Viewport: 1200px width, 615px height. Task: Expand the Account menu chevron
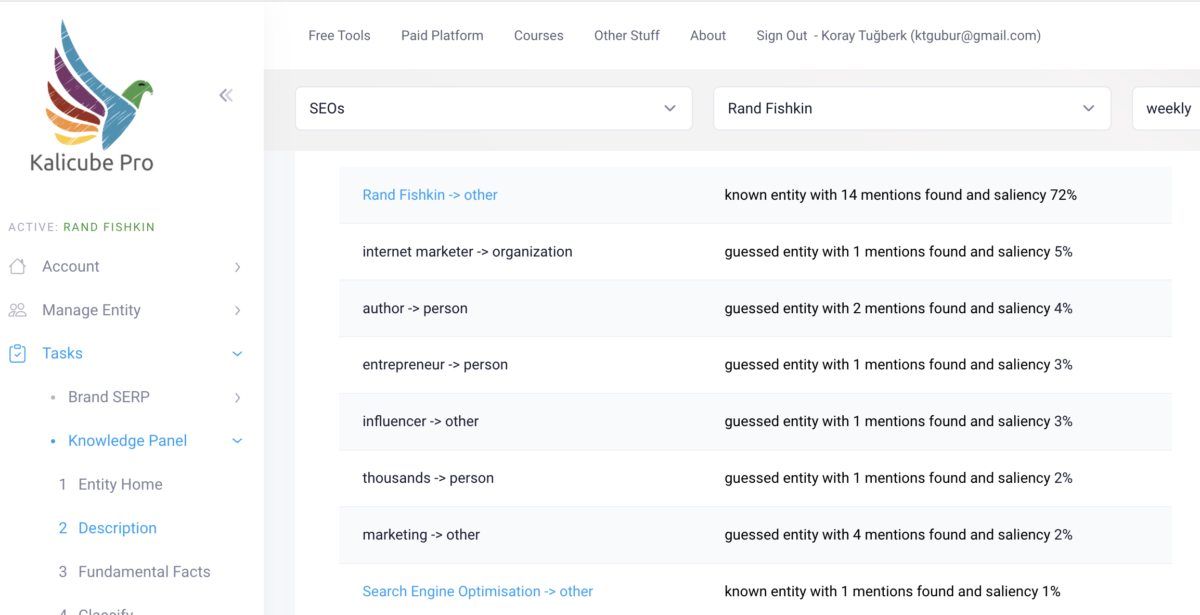click(x=237, y=267)
